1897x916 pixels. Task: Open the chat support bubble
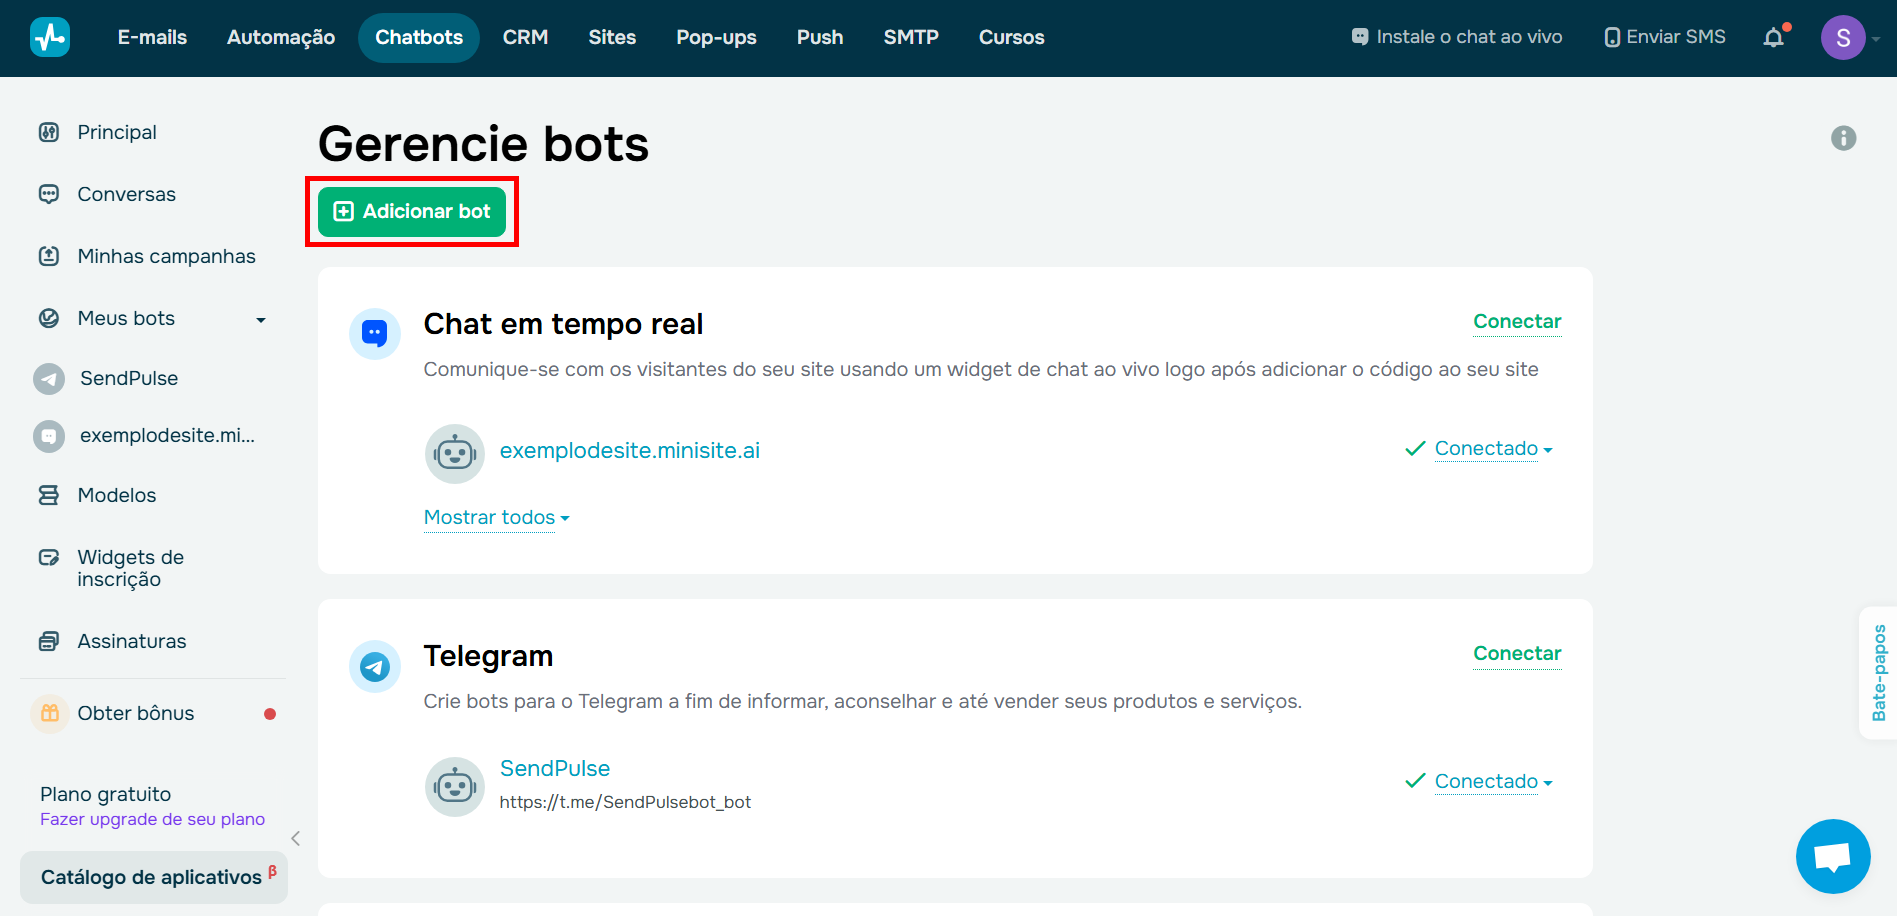[1833, 856]
